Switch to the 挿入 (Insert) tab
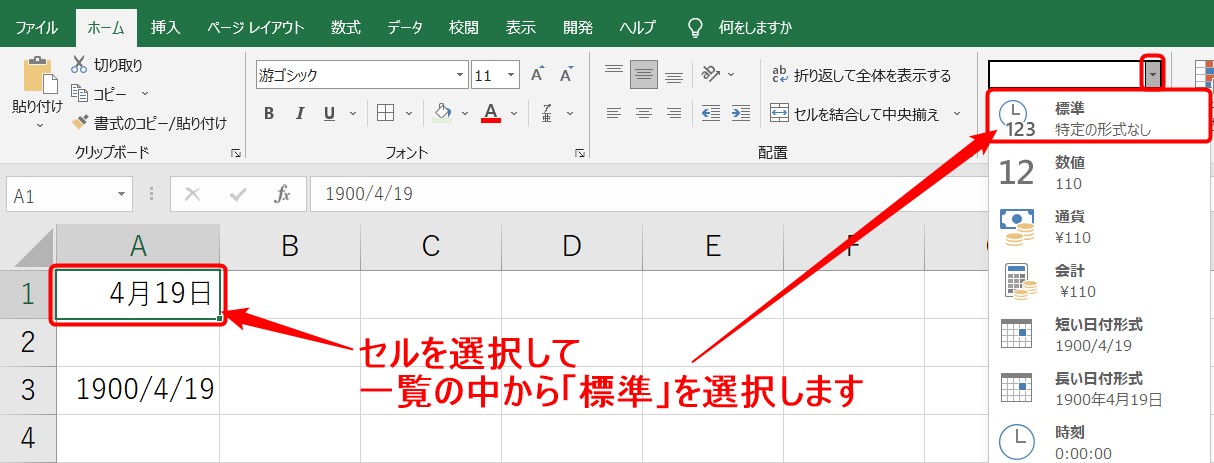This screenshot has width=1214, height=463. point(165,27)
